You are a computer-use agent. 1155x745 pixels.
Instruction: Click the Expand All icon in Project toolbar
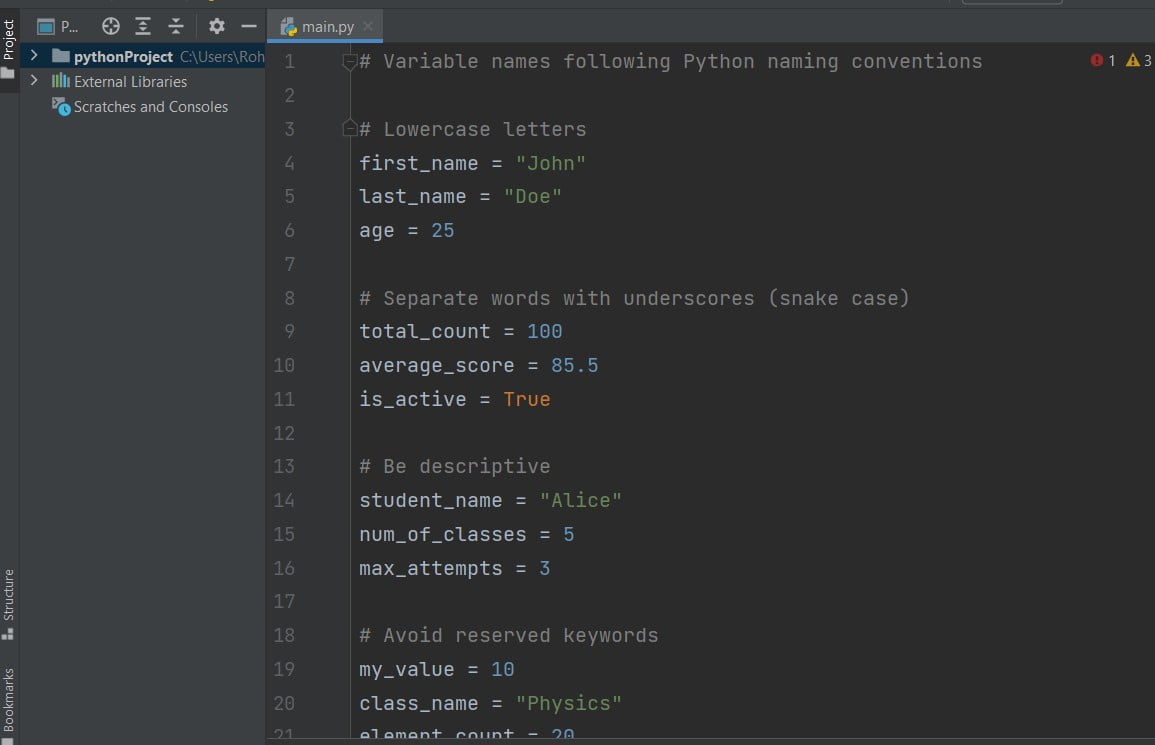142,26
